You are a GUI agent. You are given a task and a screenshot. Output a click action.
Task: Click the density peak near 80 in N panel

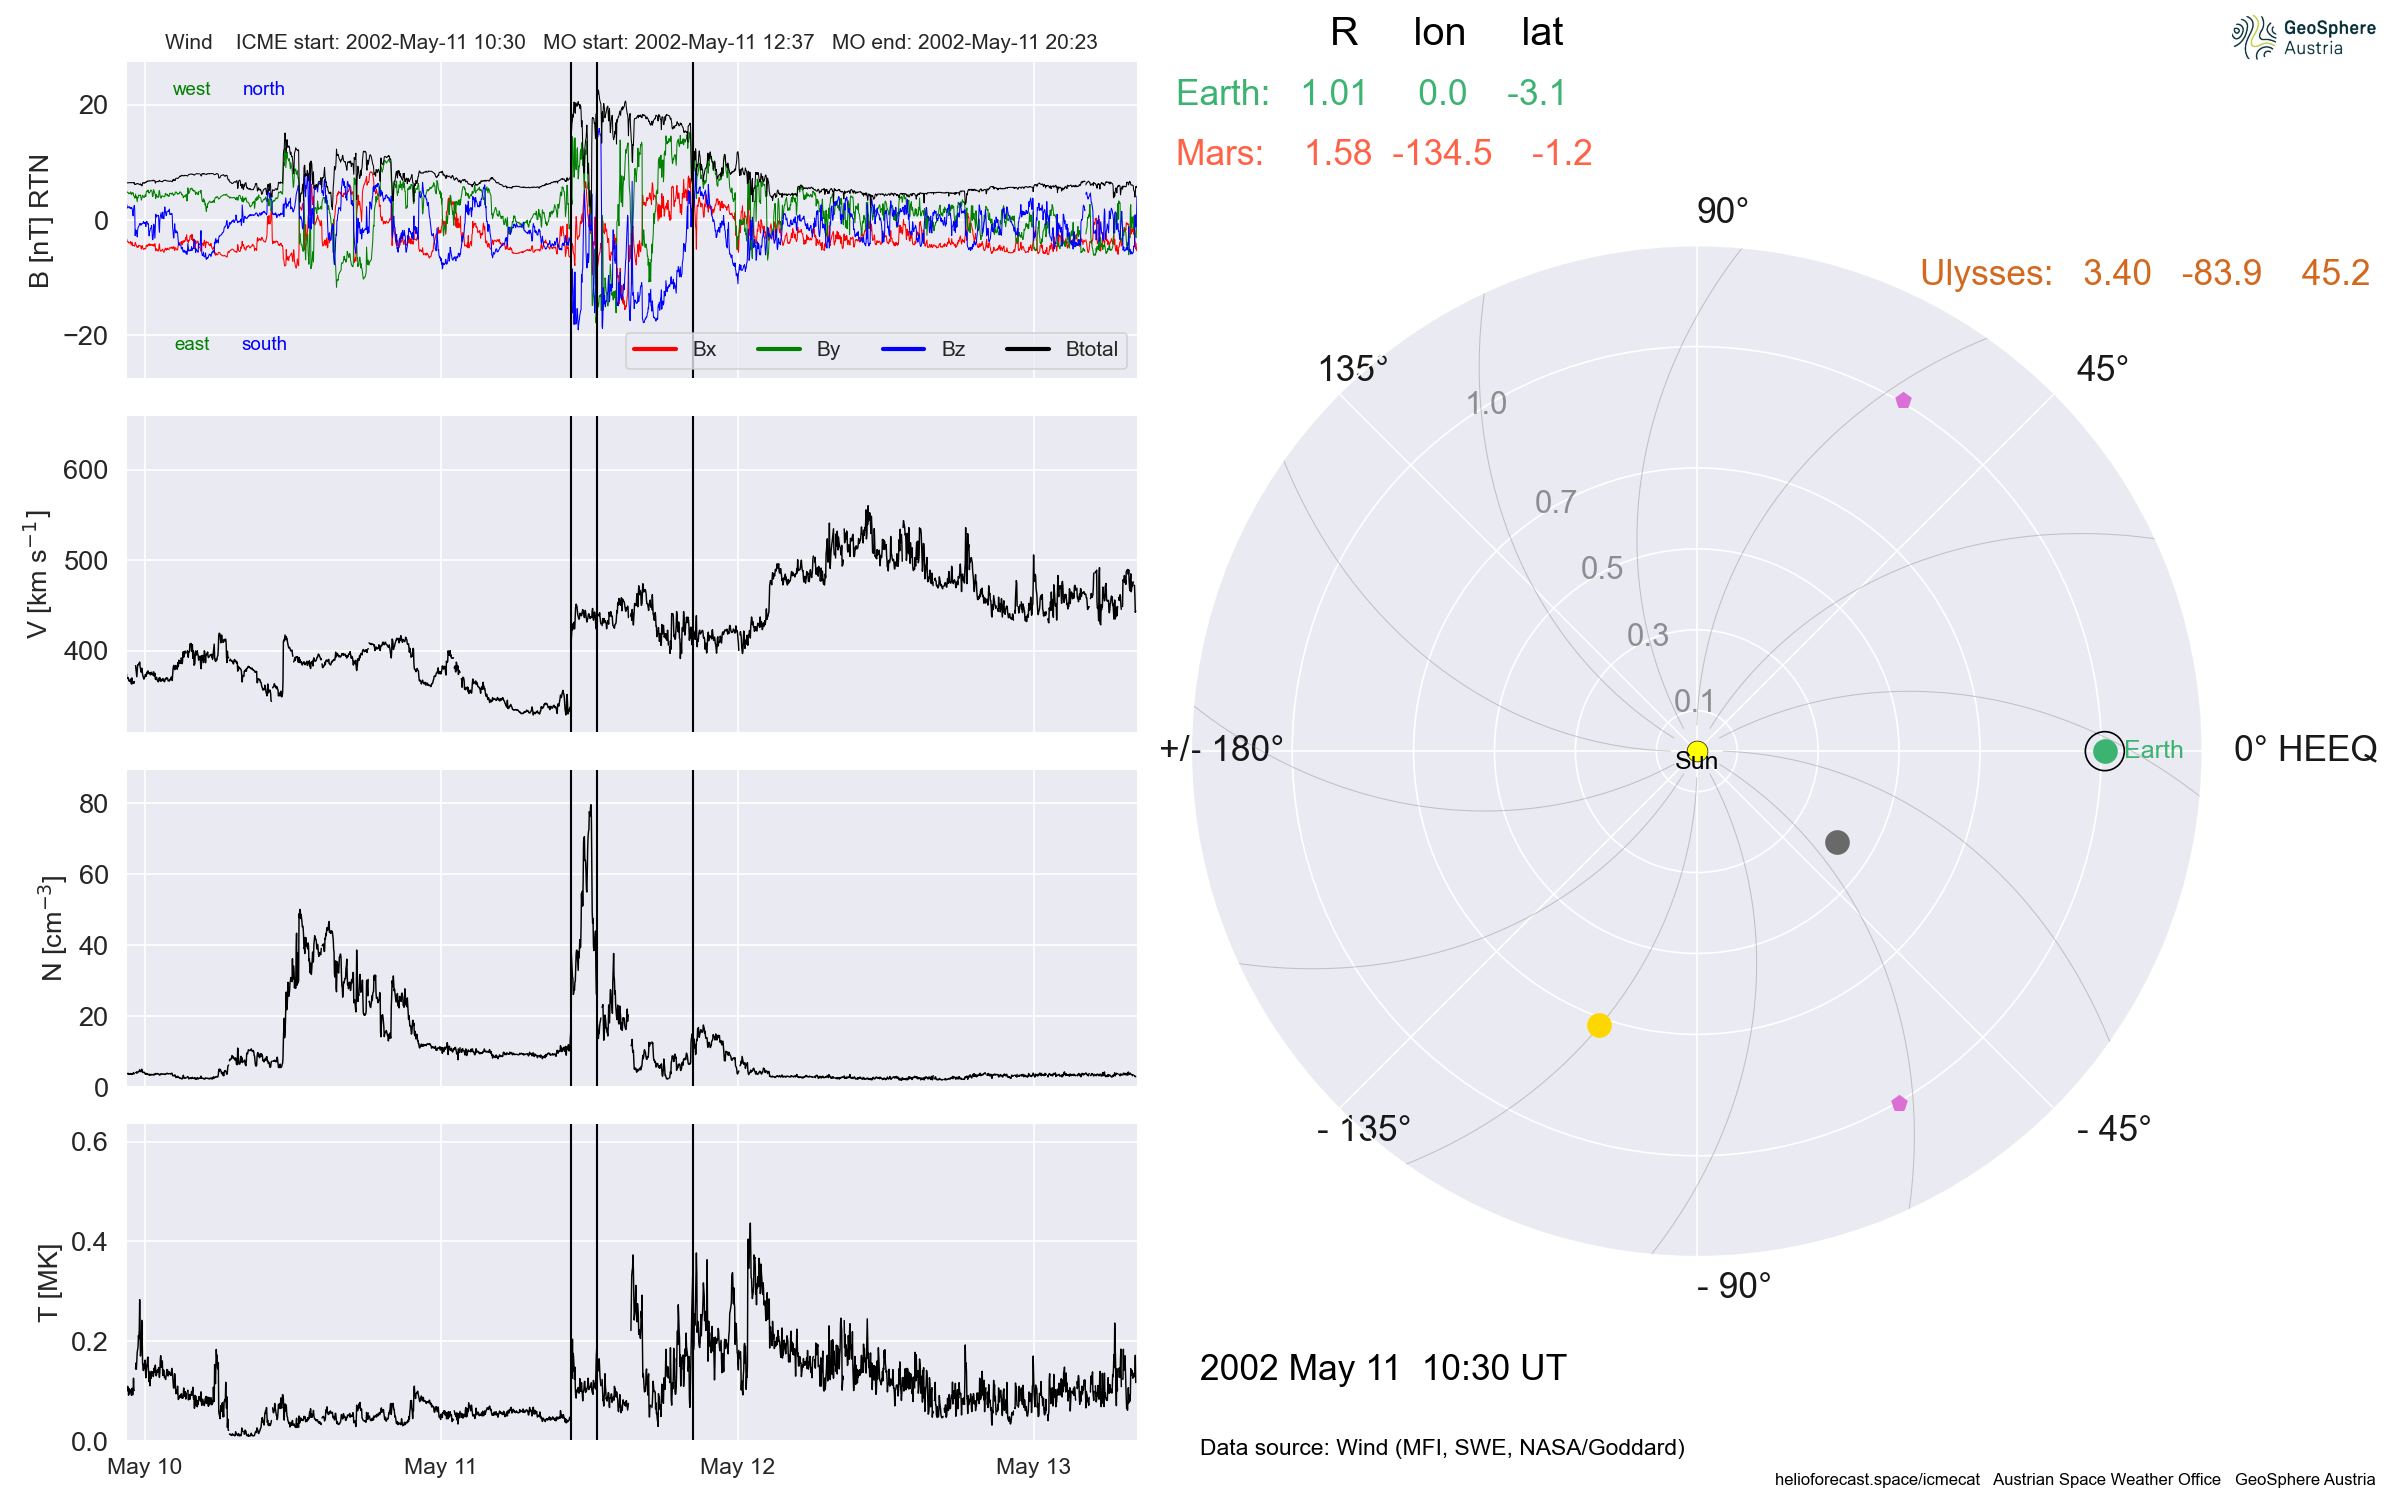[590, 808]
